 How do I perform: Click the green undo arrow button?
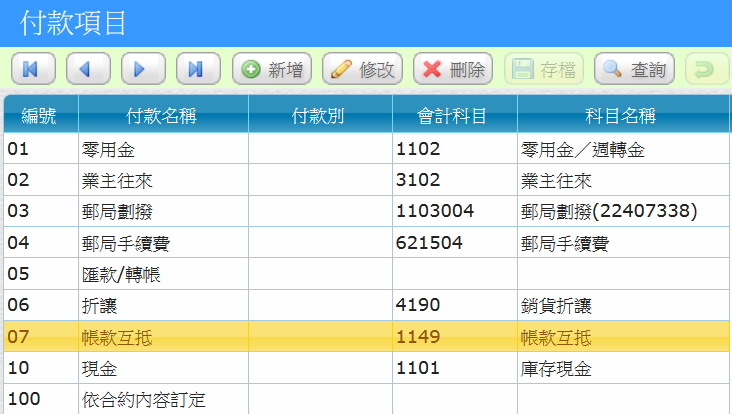(x=706, y=69)
